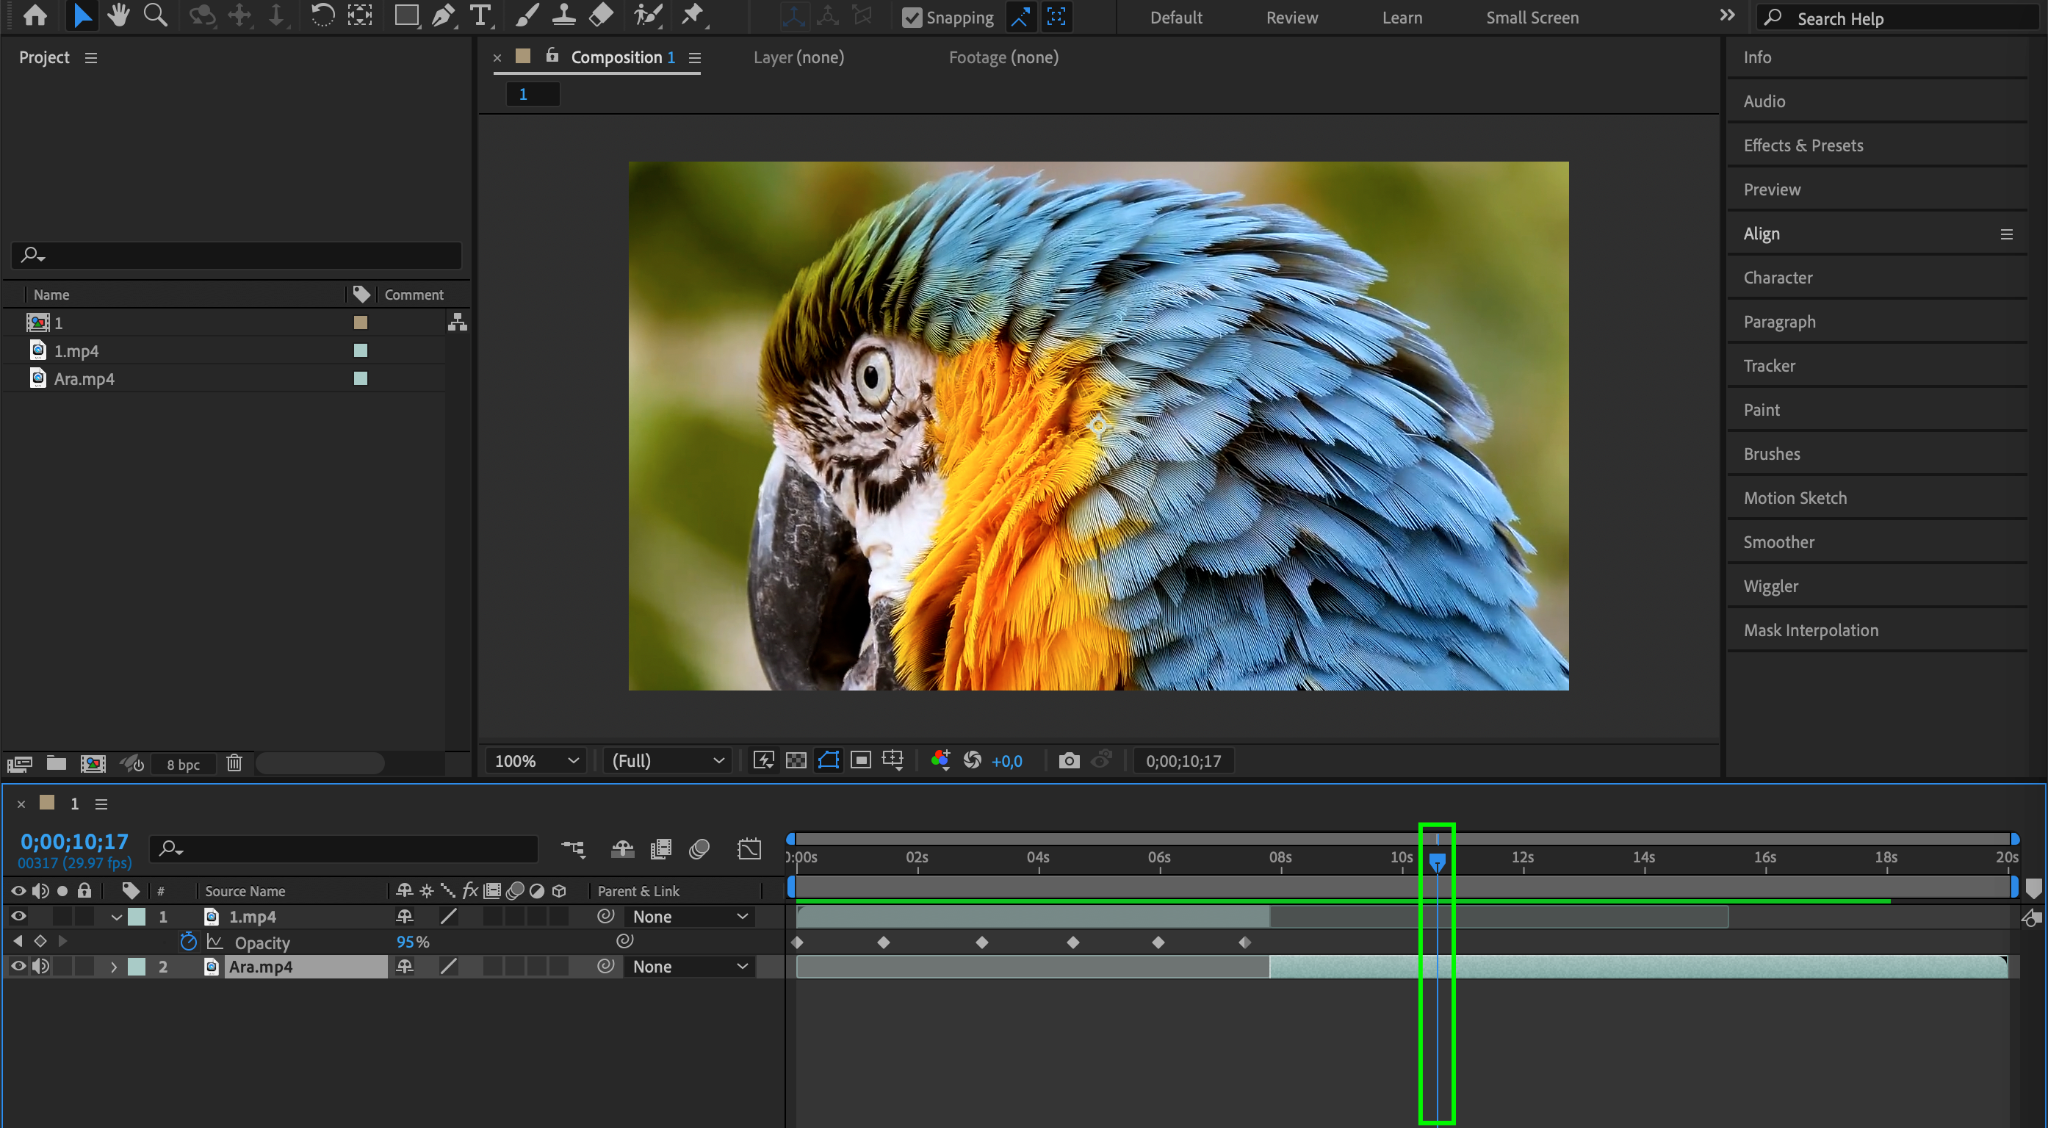The image size is (2048, 1128).
Task: Click the 8 bpc color depth button
Action: point(183,765)
